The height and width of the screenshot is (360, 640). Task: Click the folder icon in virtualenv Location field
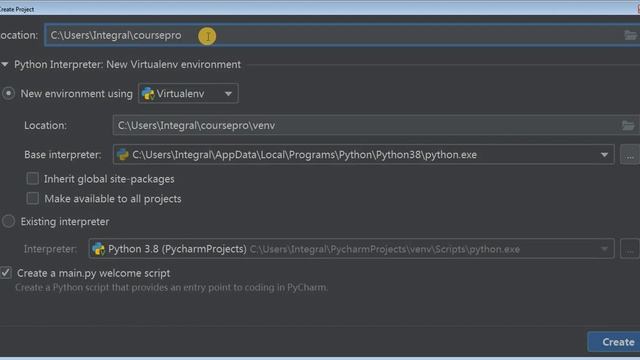click(628, 125)
